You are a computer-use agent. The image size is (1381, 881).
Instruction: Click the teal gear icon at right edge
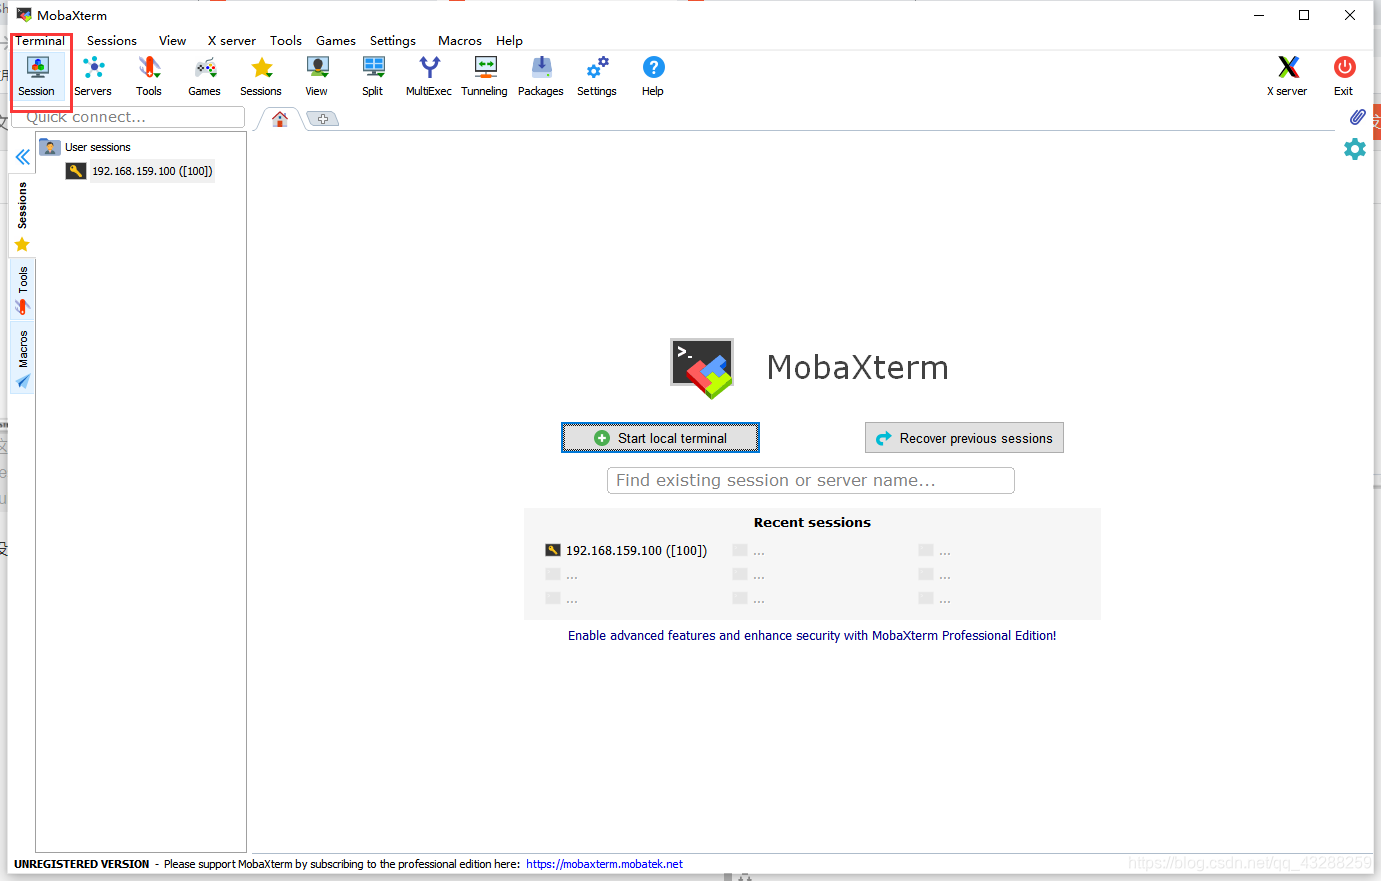coord(1355,149)
